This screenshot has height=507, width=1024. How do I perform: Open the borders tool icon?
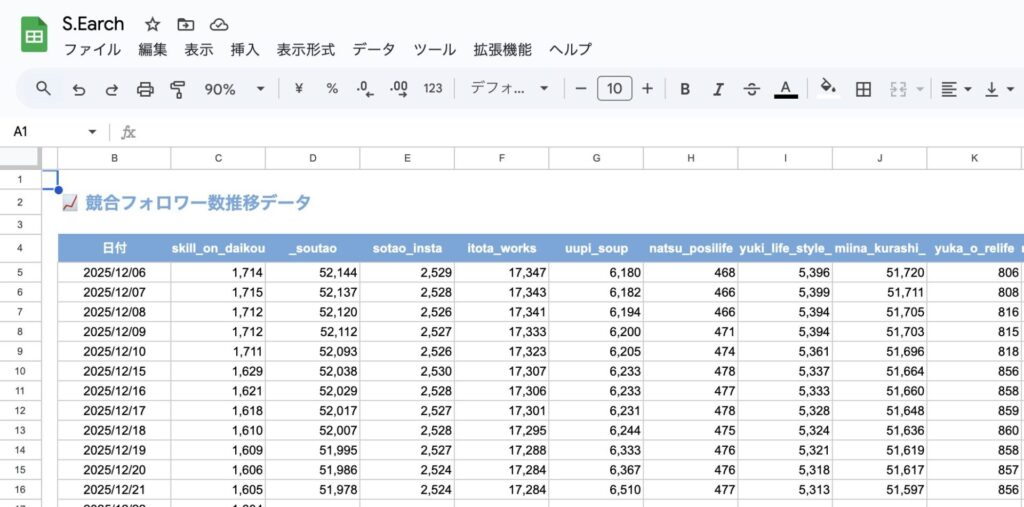pos(863,89)
